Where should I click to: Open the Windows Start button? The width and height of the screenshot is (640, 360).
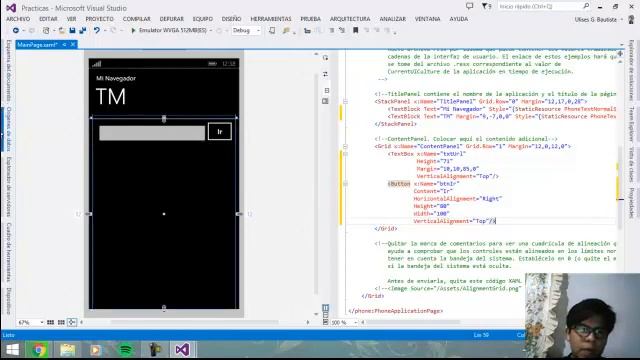pyautogui.click(x=12, y=350)
